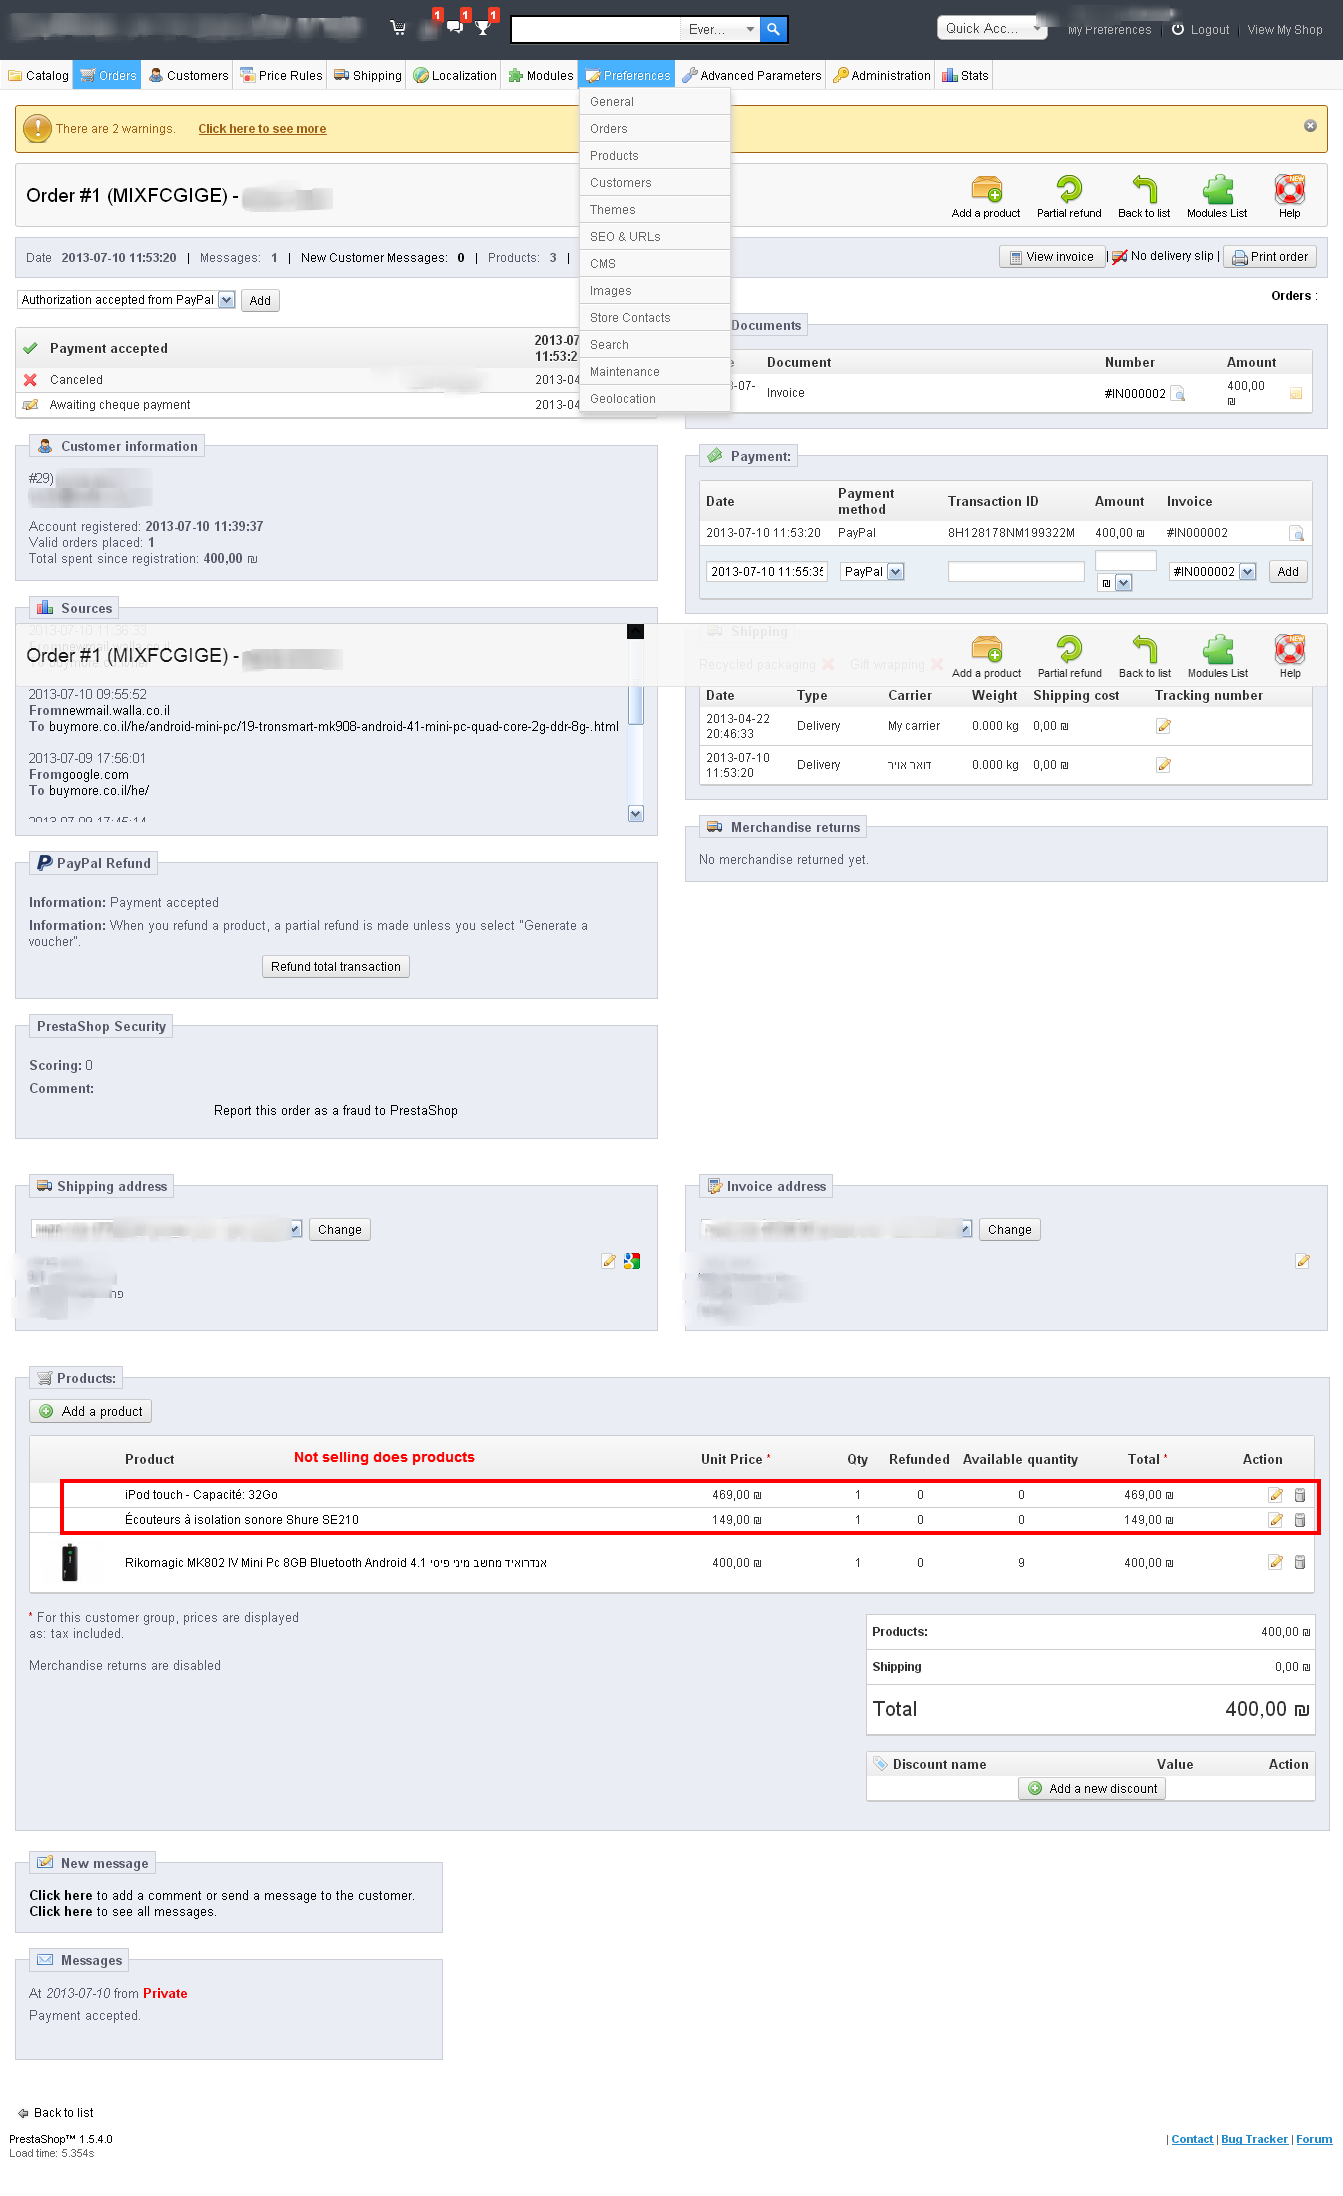
Task: Click the Logout link with the power icon
Action: point(1200,30)
